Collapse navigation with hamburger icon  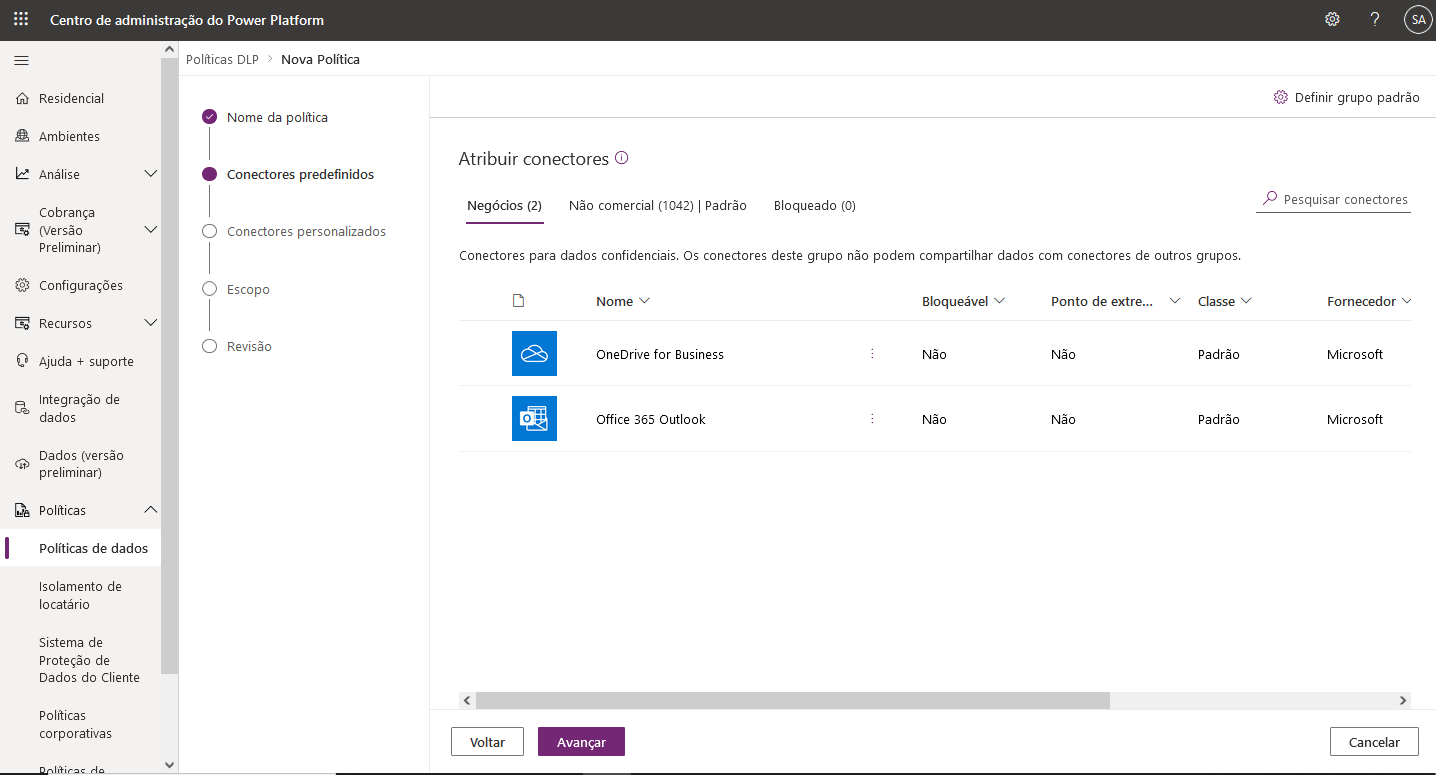click(21, 61)
